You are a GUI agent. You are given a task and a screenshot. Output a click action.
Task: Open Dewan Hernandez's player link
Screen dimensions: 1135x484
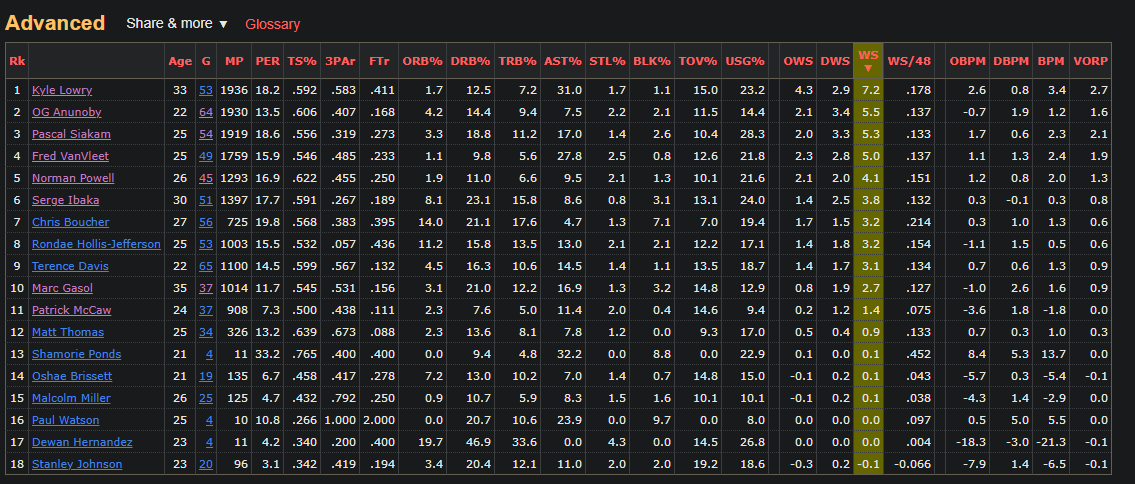(82, 442)
